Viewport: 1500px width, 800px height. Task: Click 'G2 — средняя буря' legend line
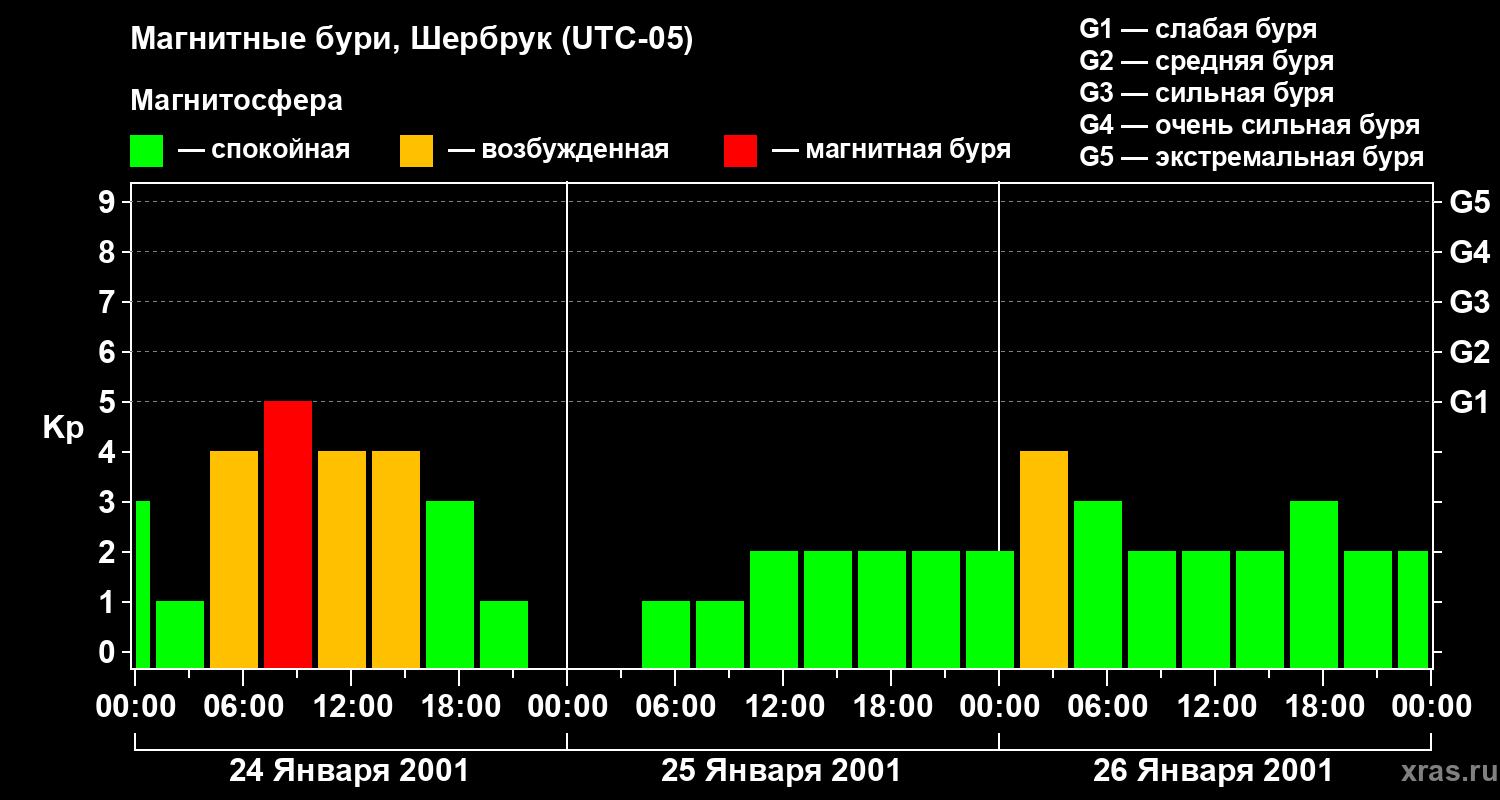point(1206,61)
